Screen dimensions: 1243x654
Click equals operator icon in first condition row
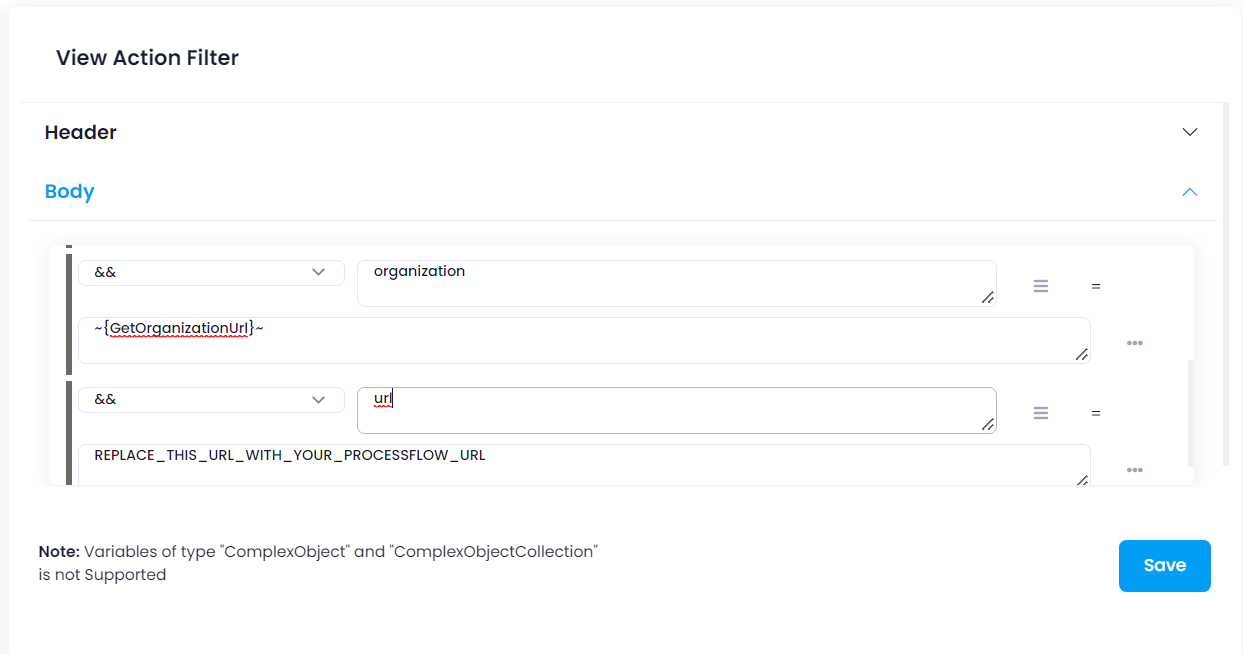coord(1096,285)
